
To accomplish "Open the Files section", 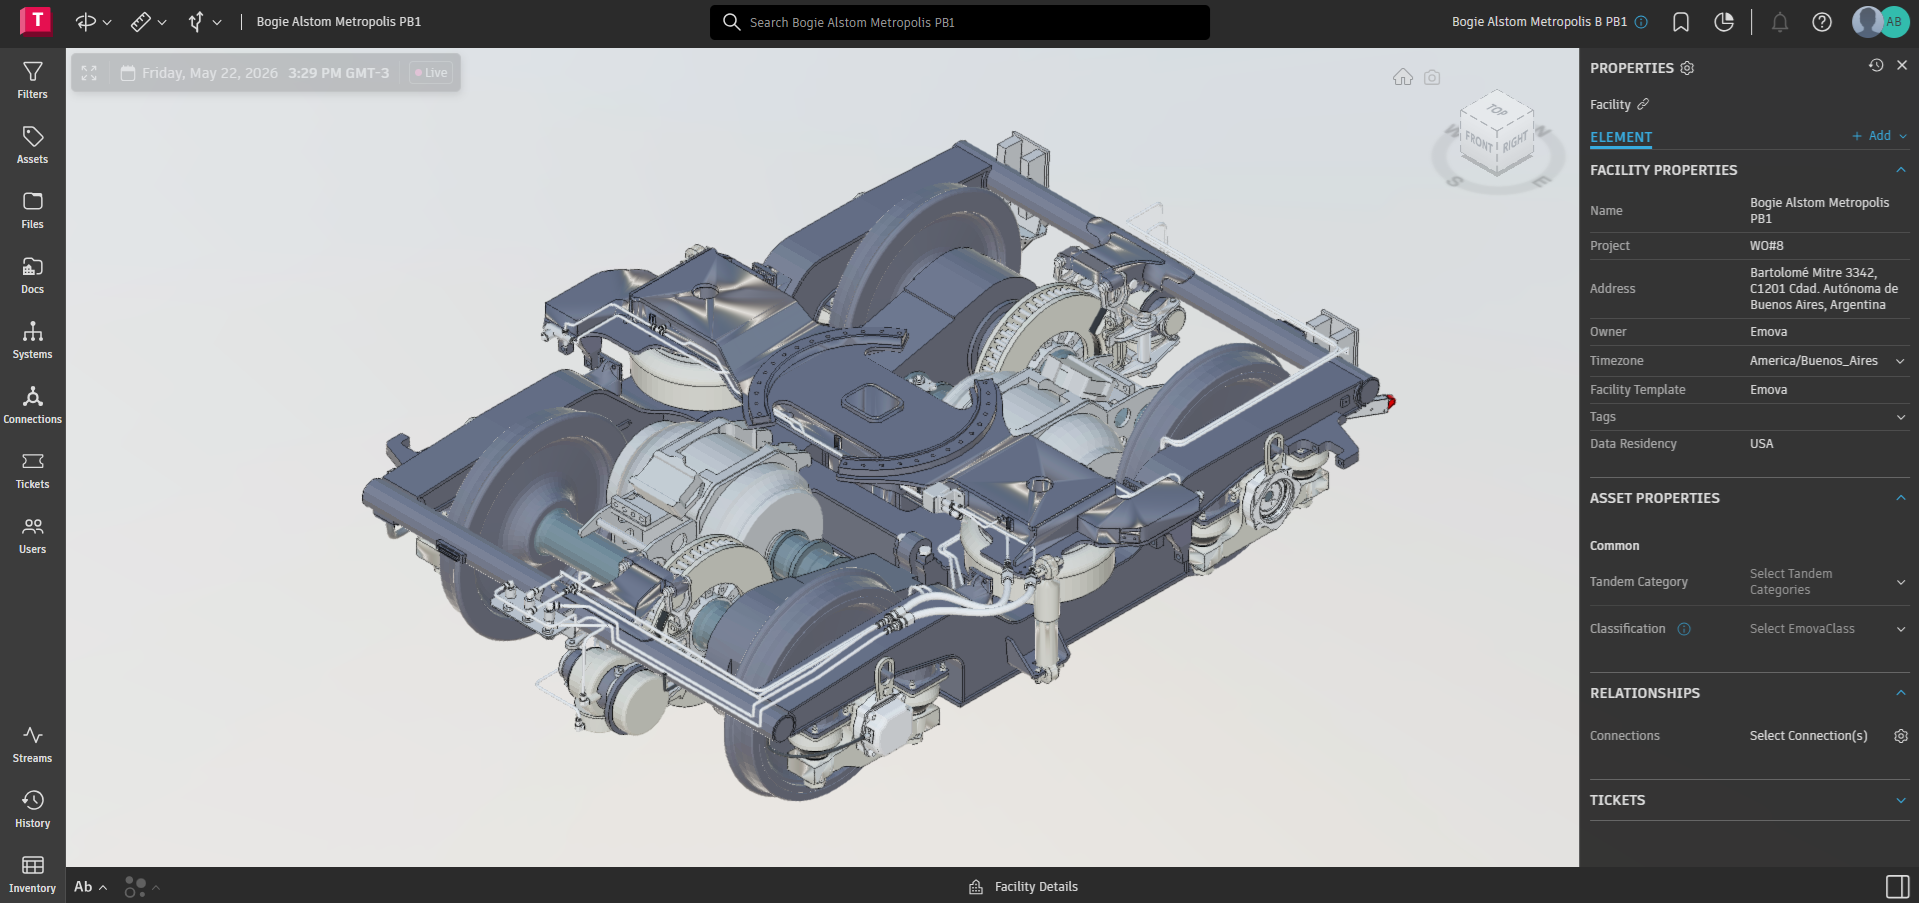I will click(32, 210).
